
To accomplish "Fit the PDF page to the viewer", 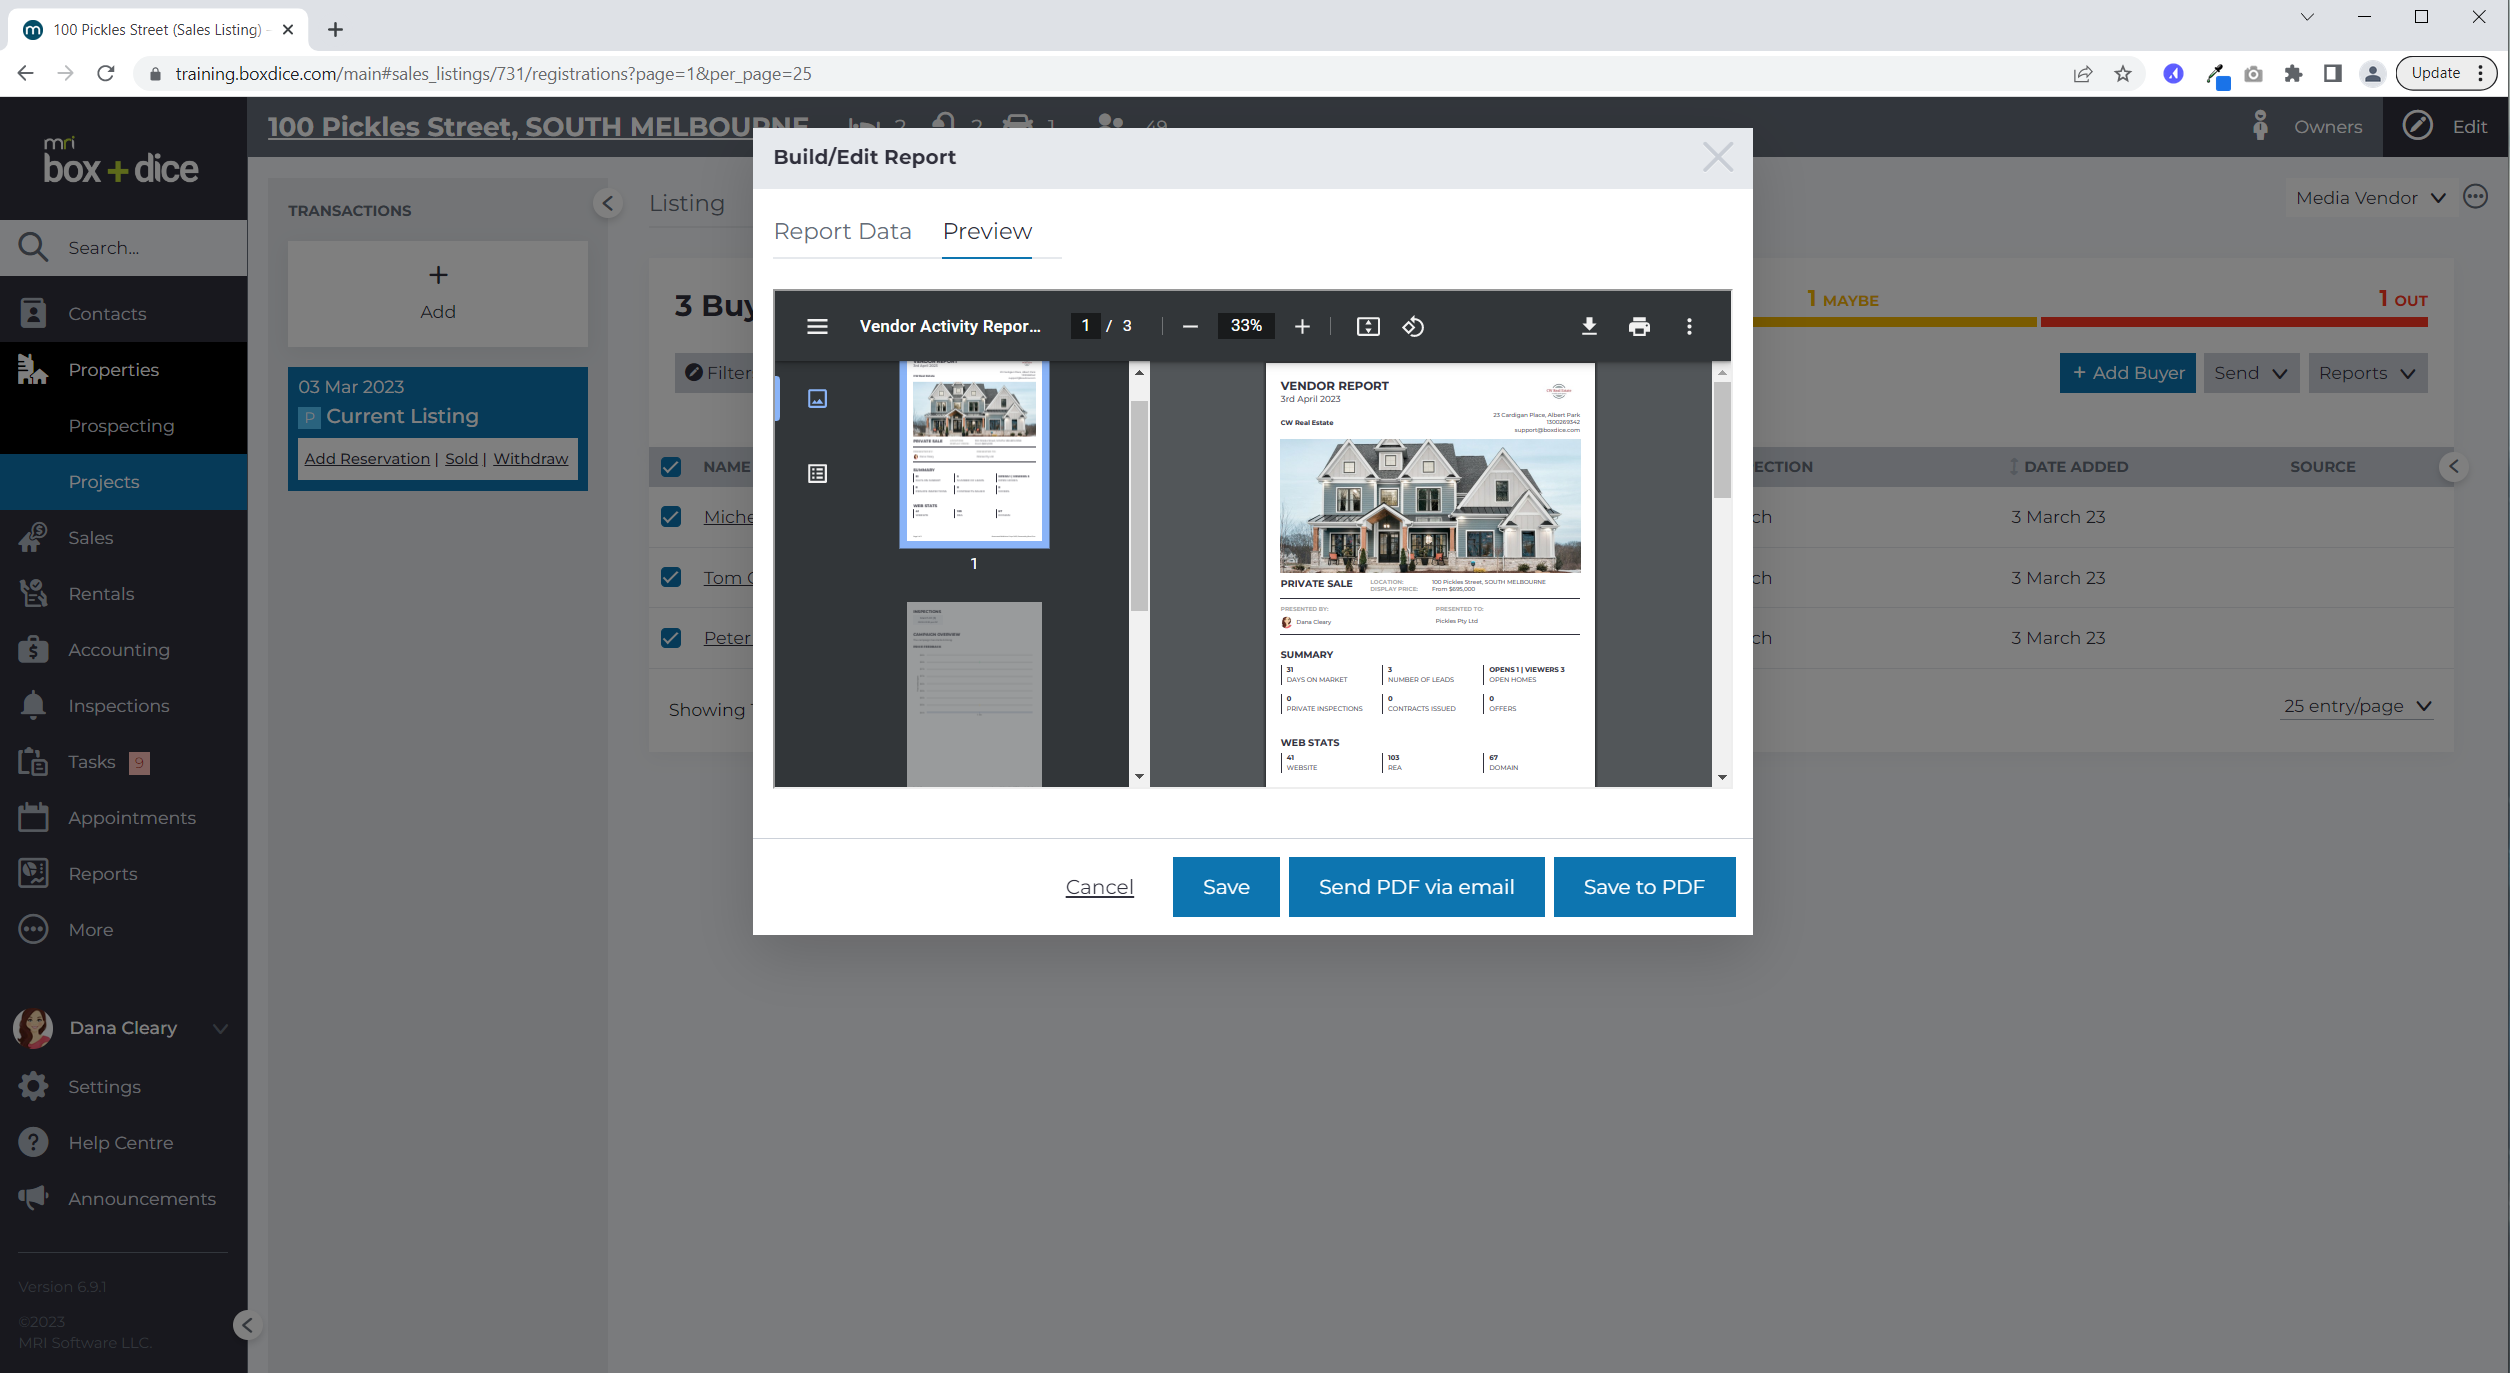I will tap(1367, 326).
